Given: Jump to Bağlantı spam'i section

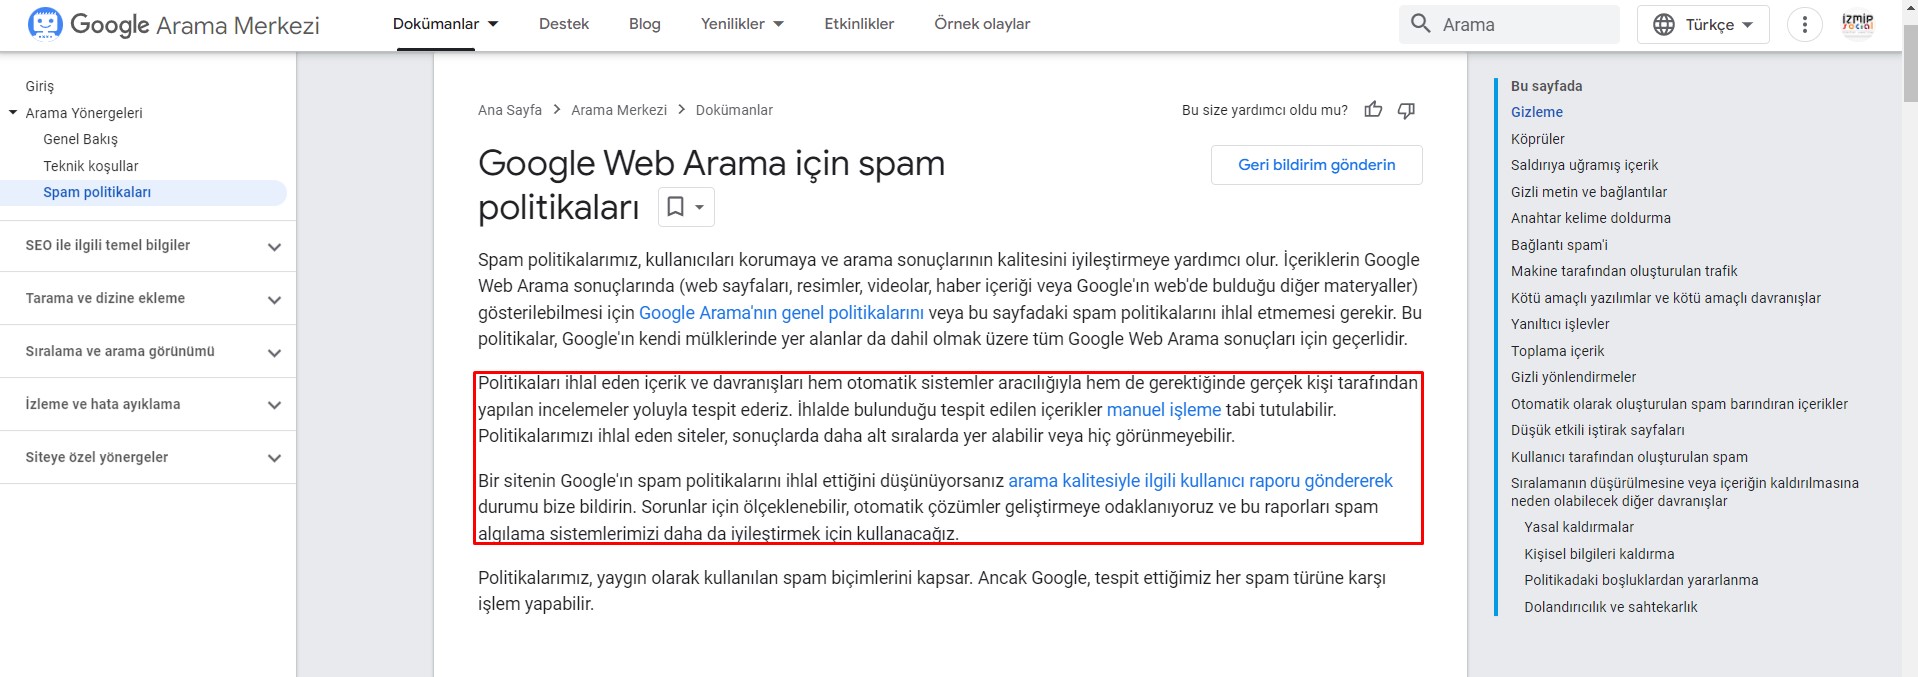Looking at the screenshot, I should pyautogui.click(x=1559, y=245).
